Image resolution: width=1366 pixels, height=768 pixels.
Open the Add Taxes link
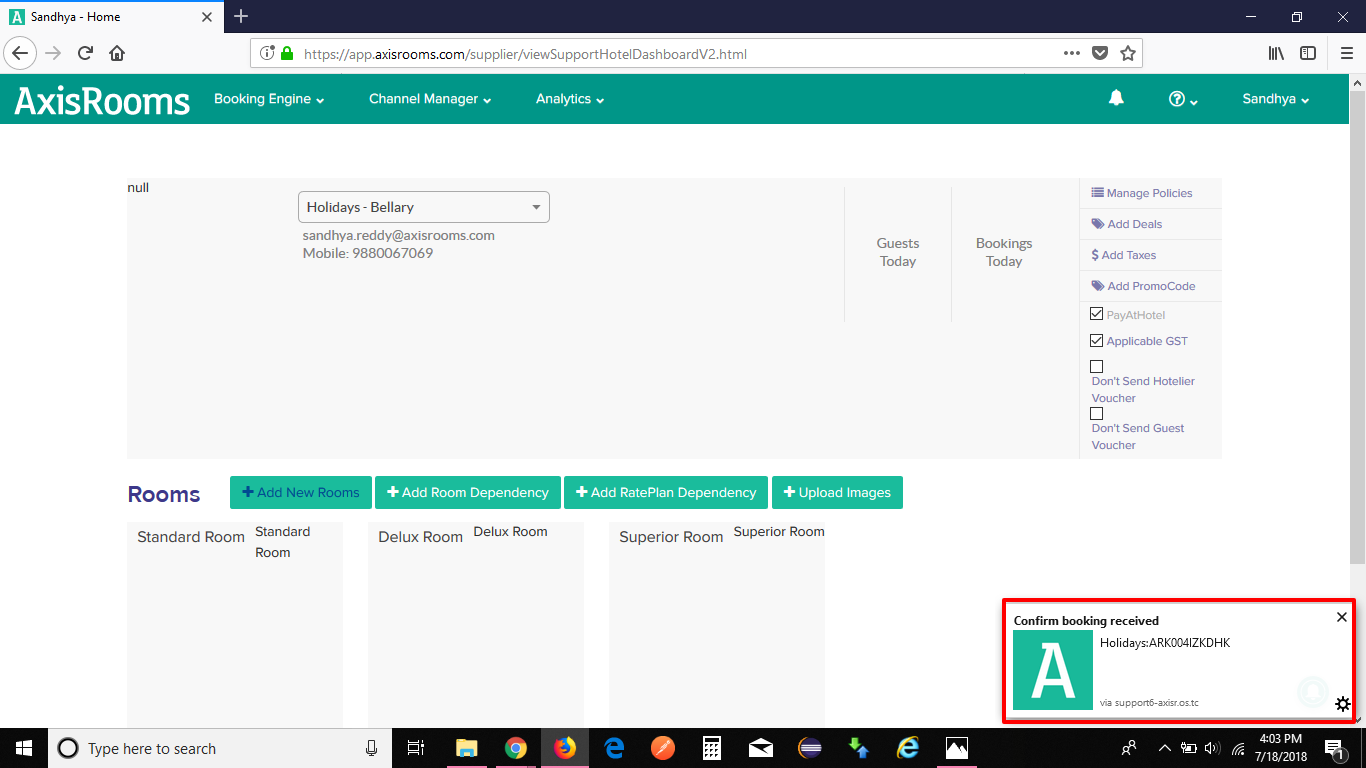tap(1124, 255)
